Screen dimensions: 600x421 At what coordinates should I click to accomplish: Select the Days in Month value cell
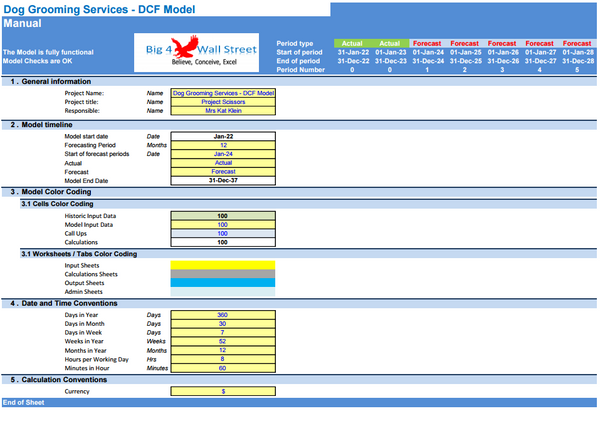click(x=223, y=324)
